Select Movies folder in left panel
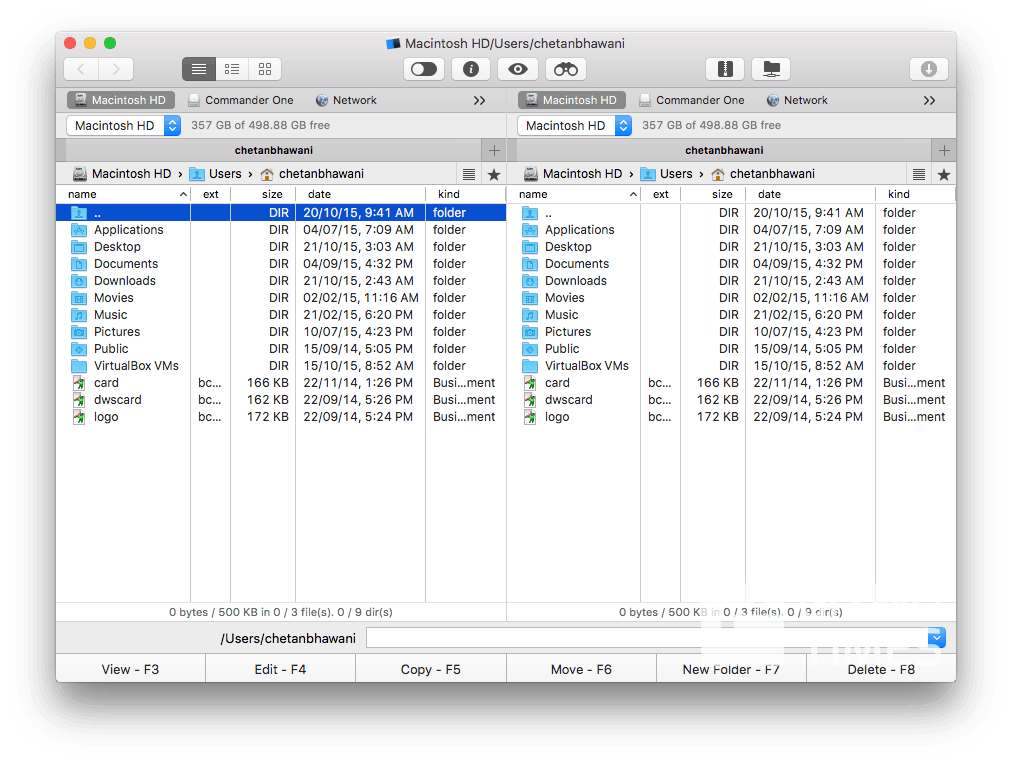Screen dimensions: 1012x762 tap(281, 297)
